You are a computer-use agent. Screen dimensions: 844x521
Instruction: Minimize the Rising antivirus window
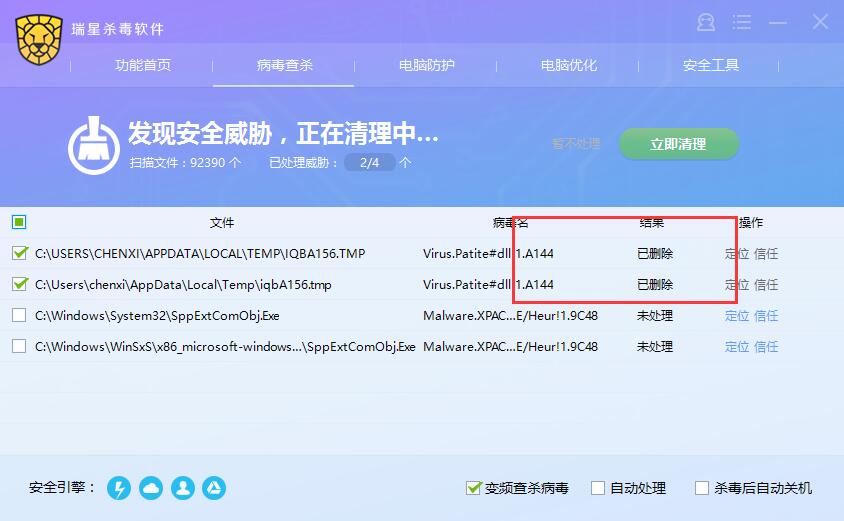[x=778, y=22]
